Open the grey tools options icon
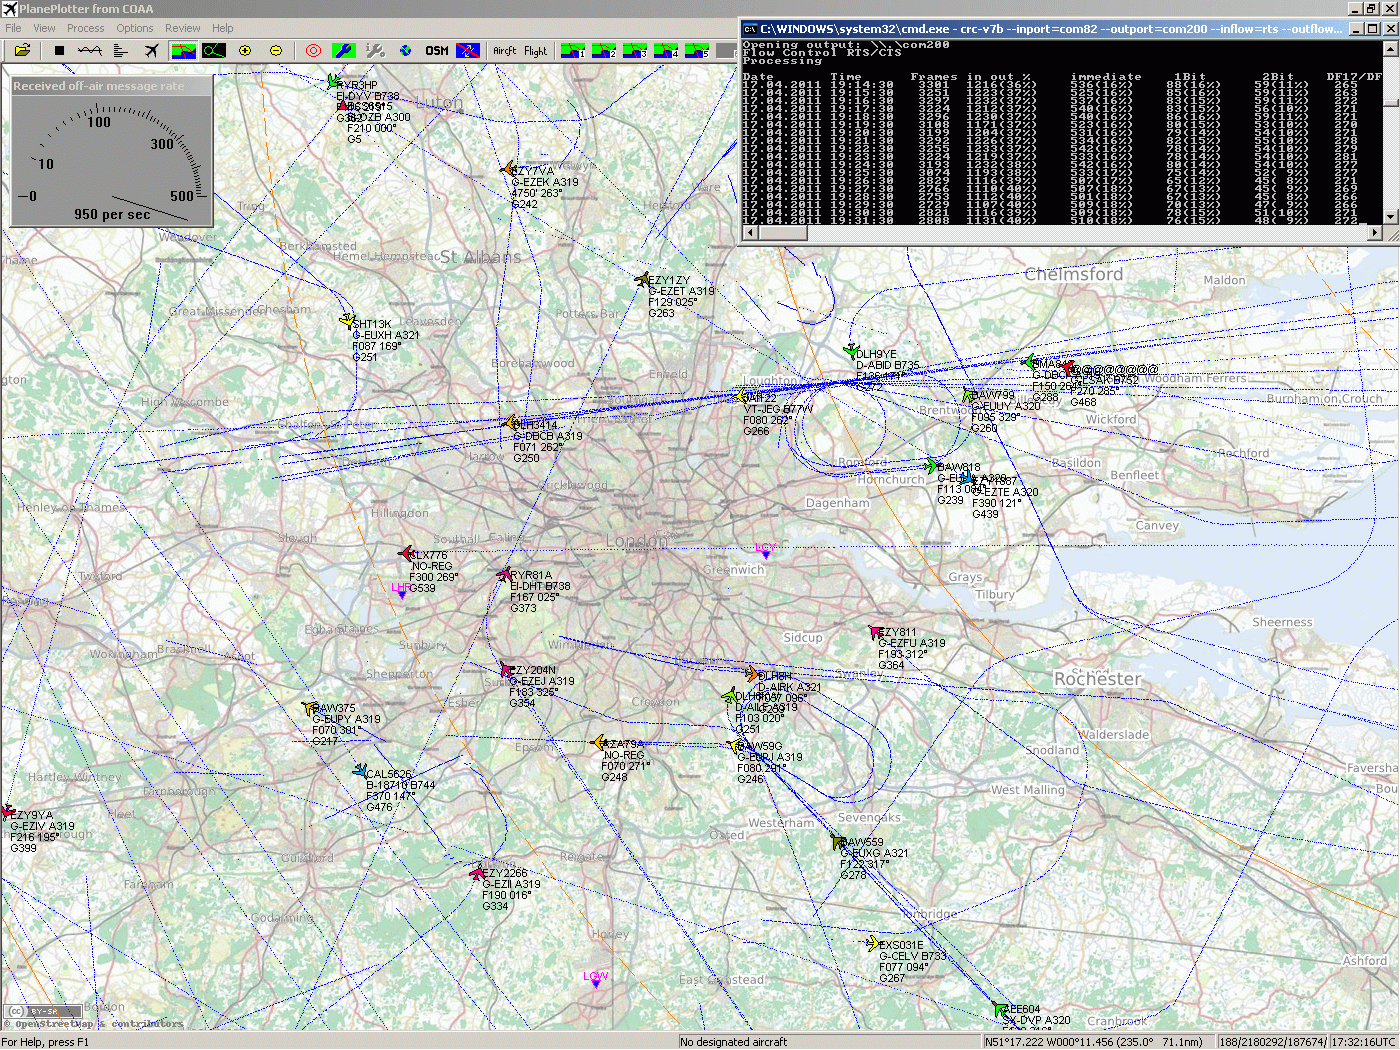This screenshot has width=1400, height=1050. click(x=375, y=50)
